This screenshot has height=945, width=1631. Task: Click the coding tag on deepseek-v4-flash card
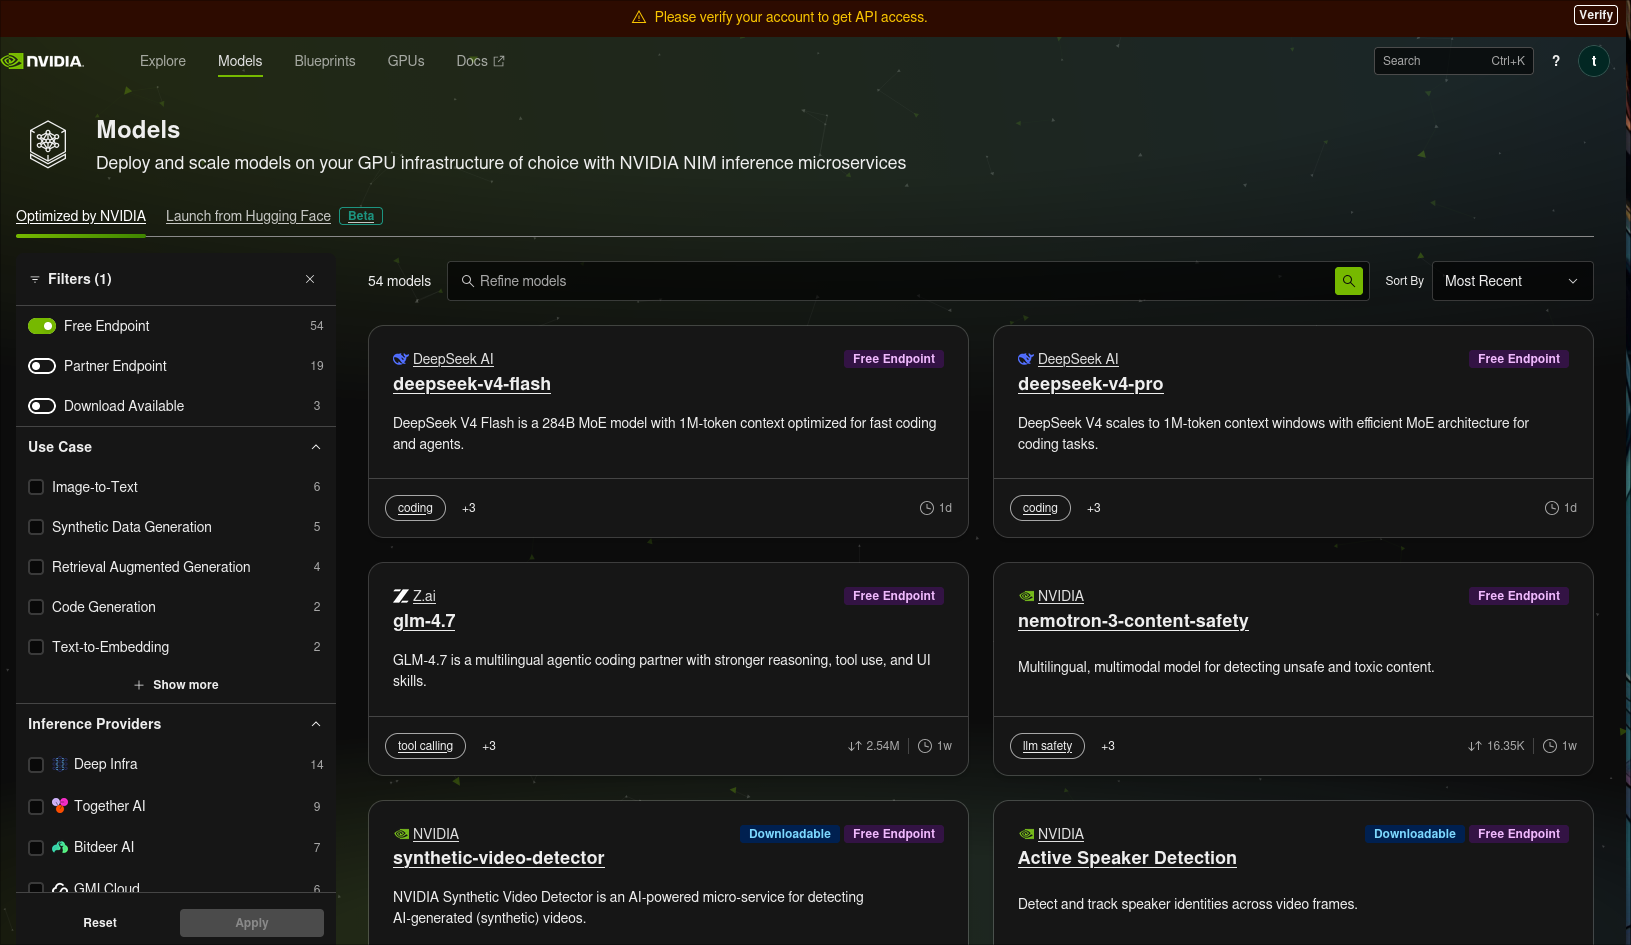click(x=415, y=508)
